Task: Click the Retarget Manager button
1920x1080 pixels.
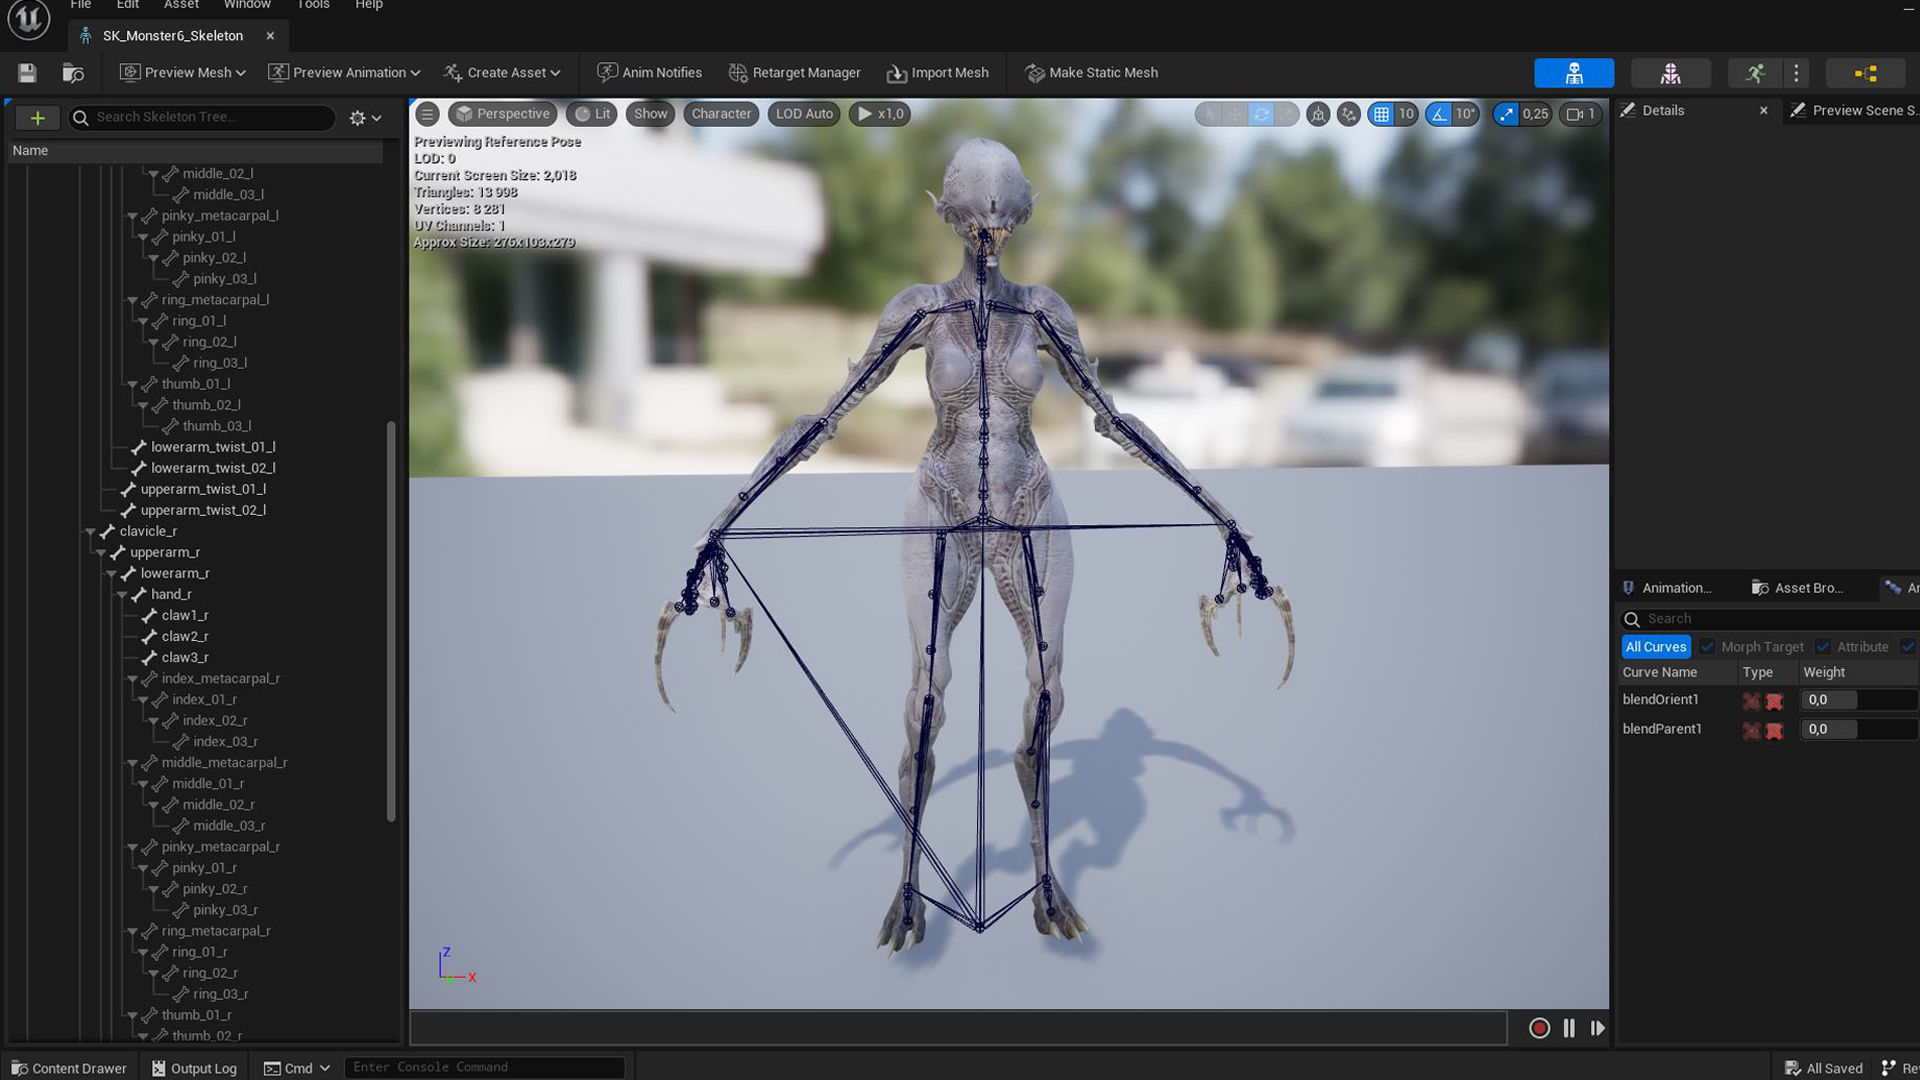Action: click(x=795, y=73)
